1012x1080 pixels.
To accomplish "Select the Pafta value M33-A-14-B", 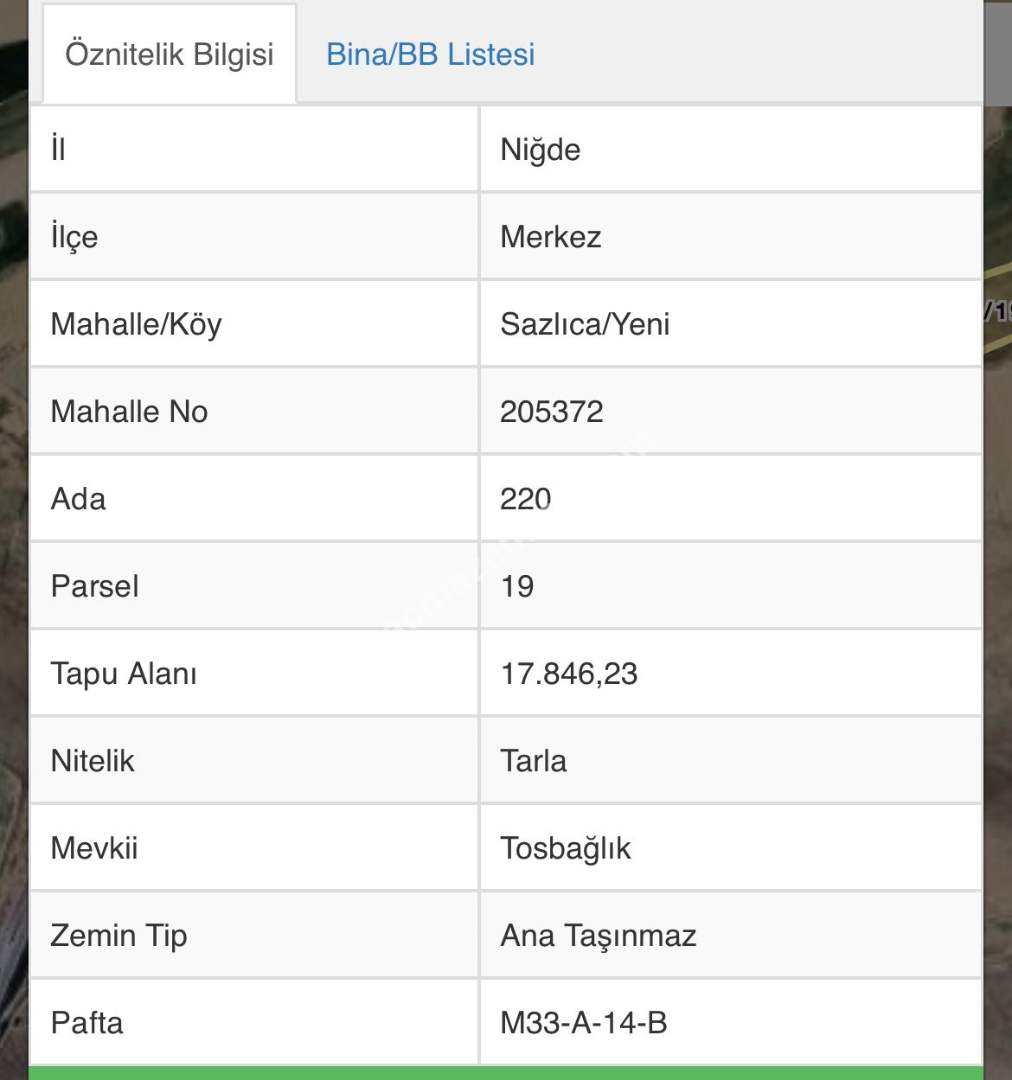I will point(584,1023).
